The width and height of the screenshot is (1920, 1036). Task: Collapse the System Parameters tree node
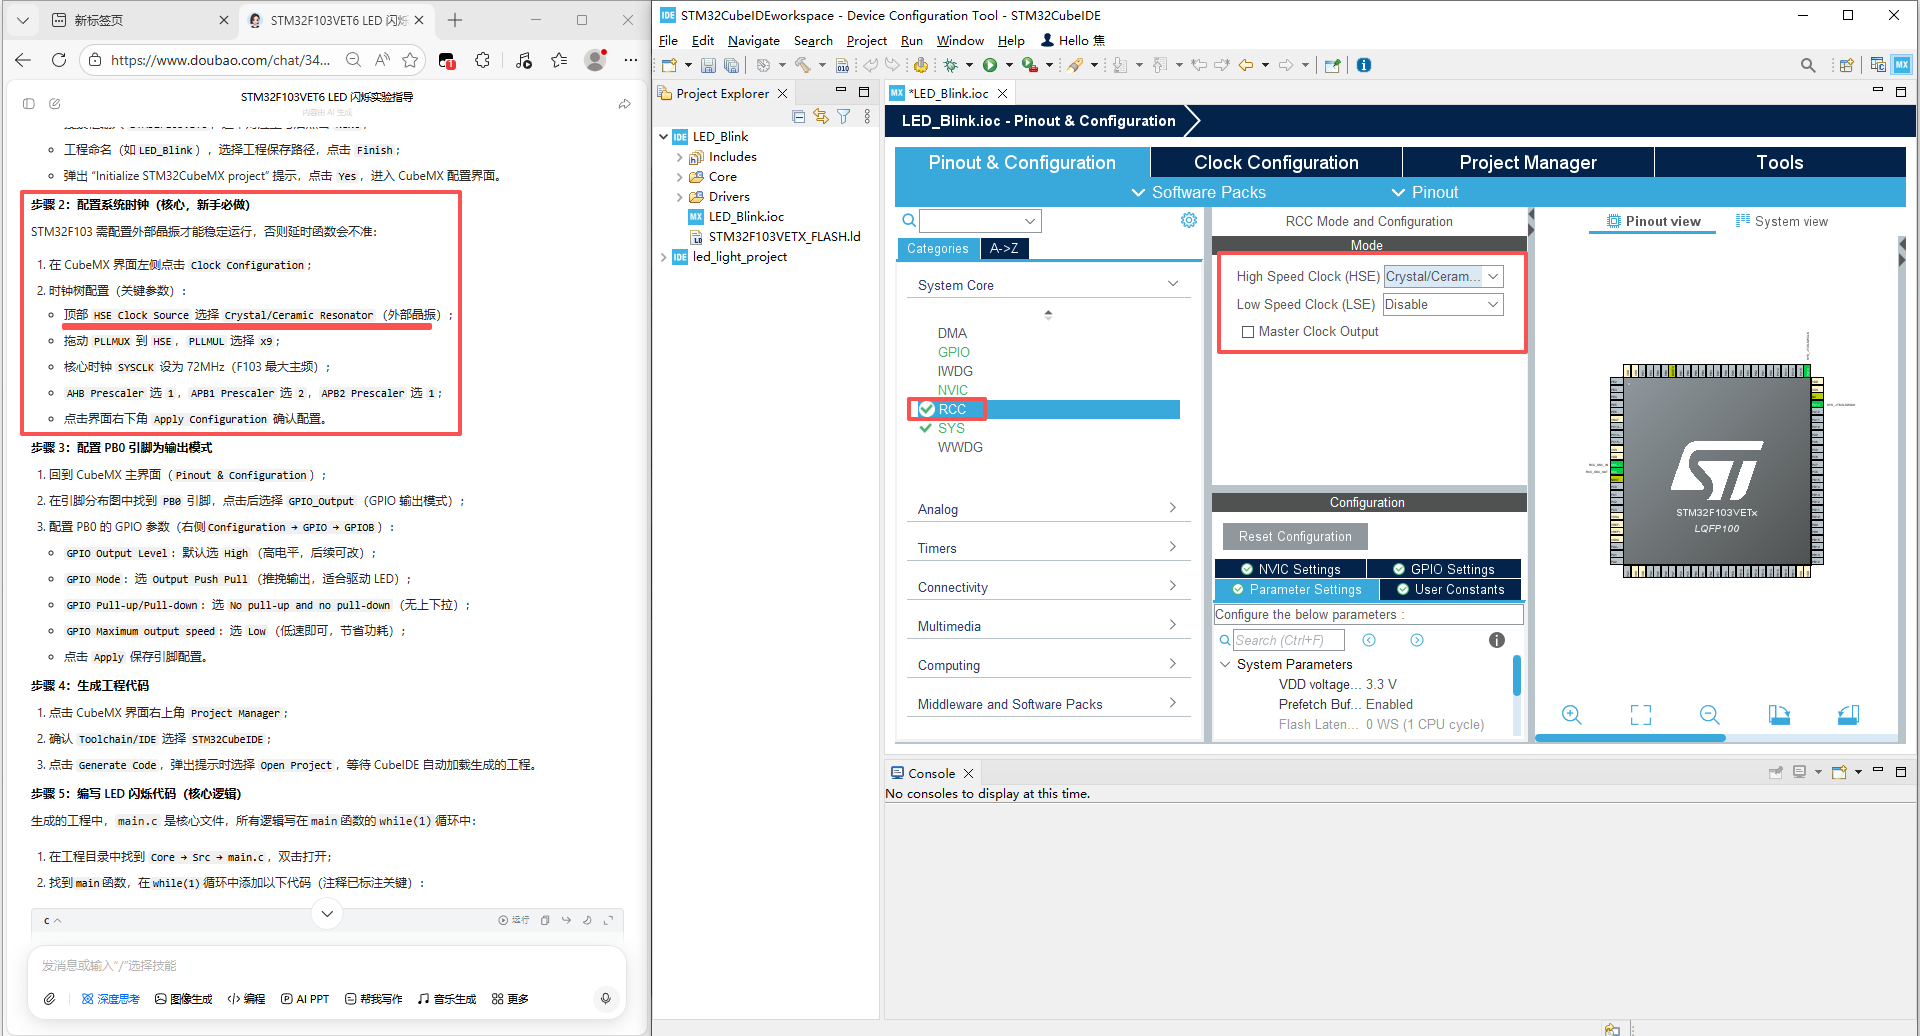[1225, 664]
